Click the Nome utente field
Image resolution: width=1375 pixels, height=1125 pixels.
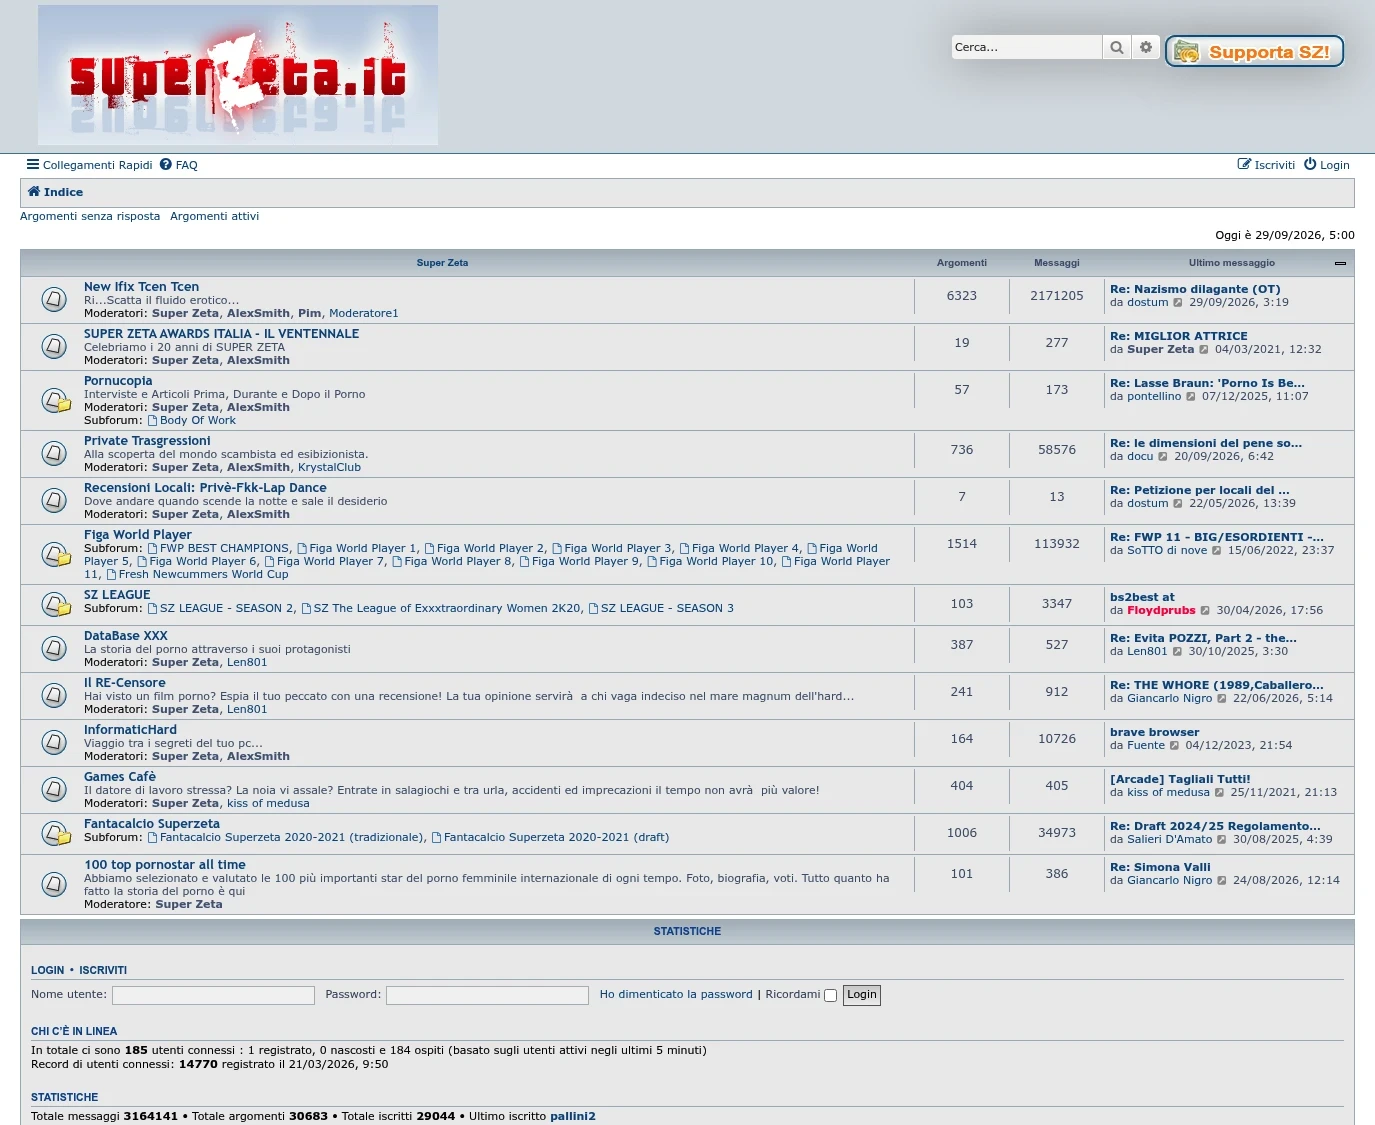click(x=213, y=995)
